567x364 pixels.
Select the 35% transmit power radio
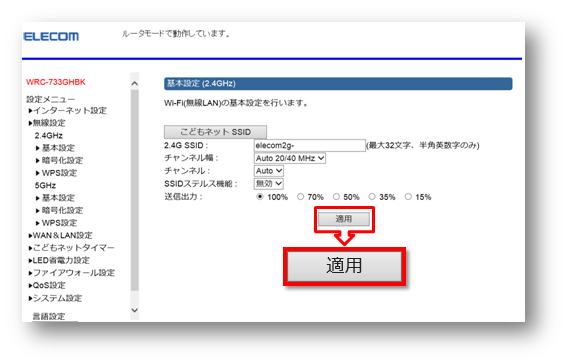[x=372, y=197]
